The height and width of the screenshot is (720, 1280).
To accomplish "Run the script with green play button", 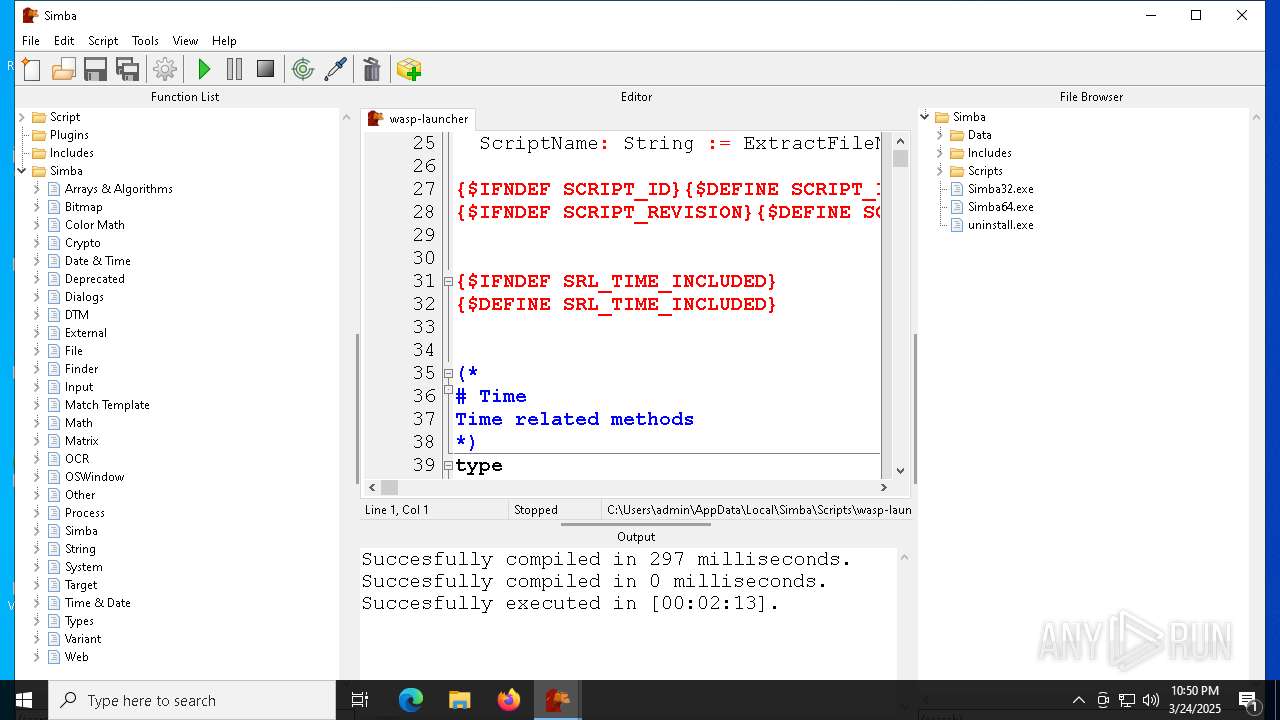I will click(x=204, y=69).
